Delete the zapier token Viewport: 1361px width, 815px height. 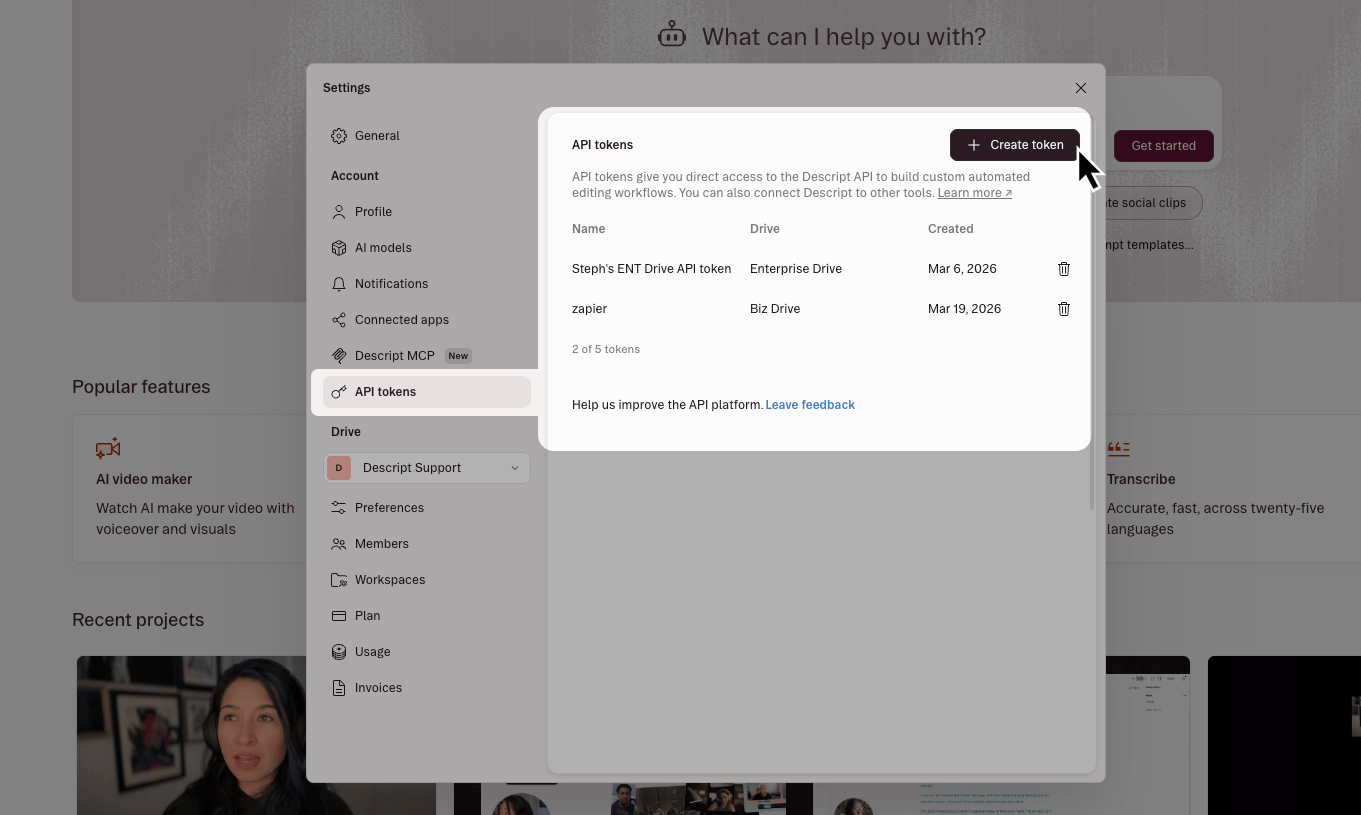(1064, 309)
